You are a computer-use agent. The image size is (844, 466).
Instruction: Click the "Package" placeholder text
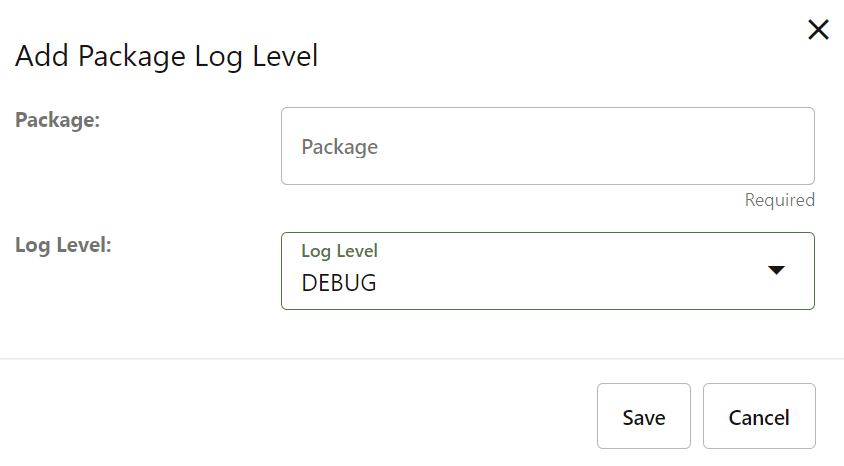point(340,147)
